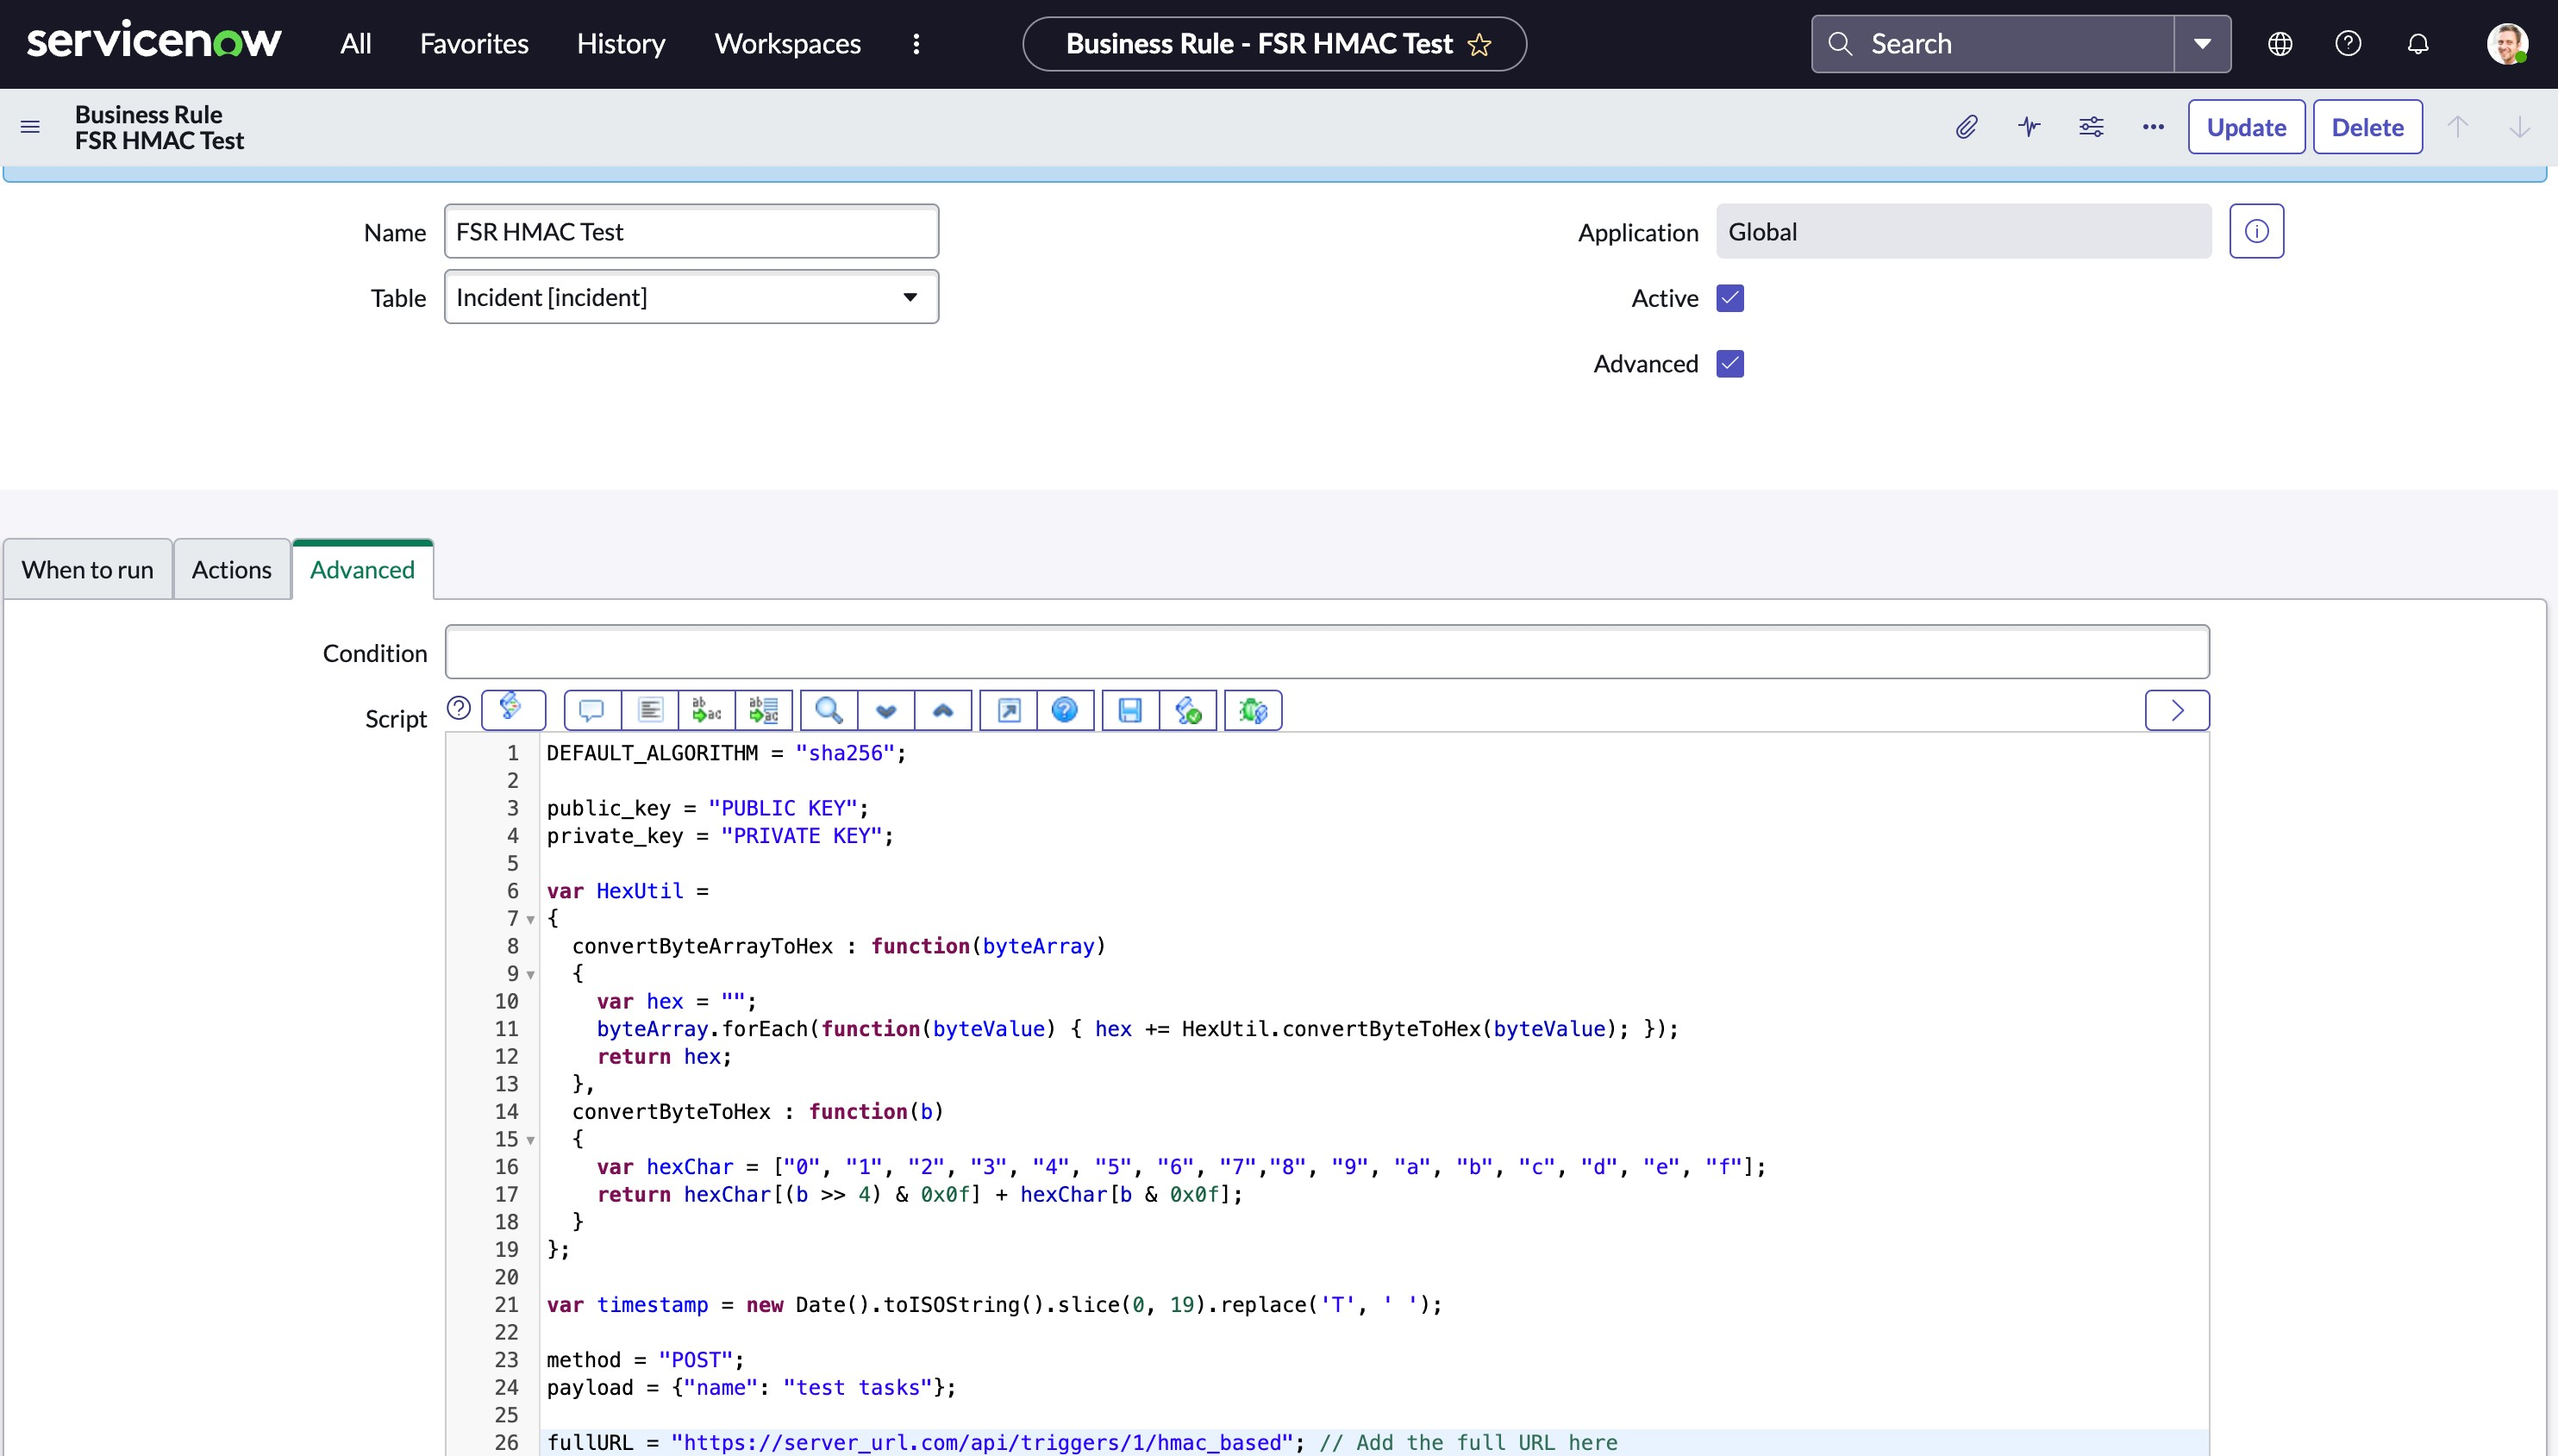Toggle the Advanced checkbox
The width and height of the screenshot is (2558, 1456).
1730,364
